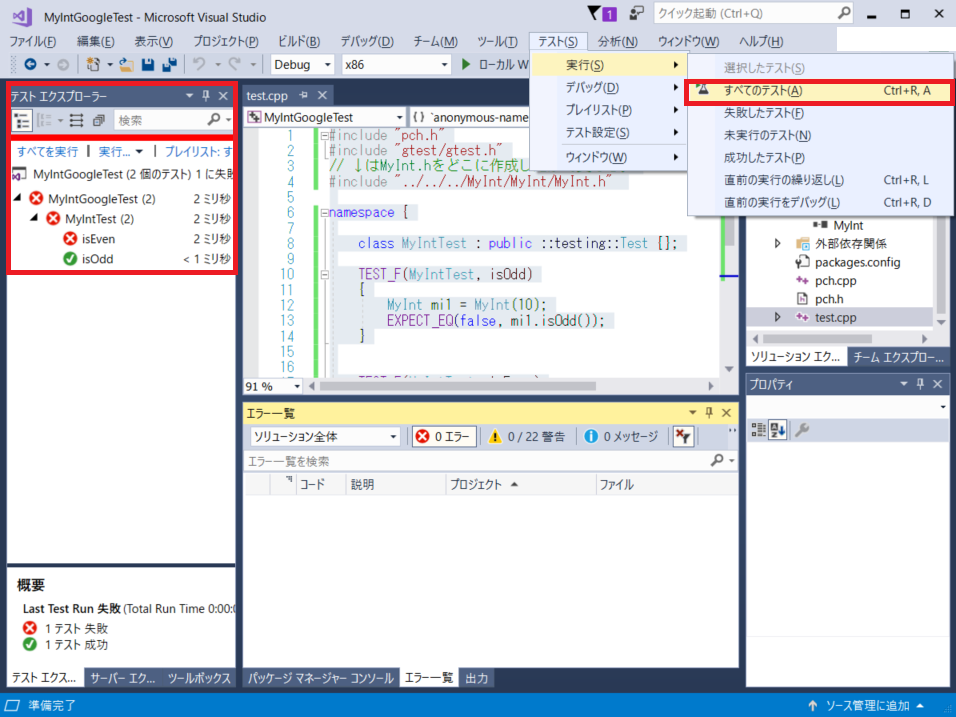Image resolution: width=956 pixels, height=717 pixels.
Task: Toggle the 0 Errors filter button
Action: 444,436
